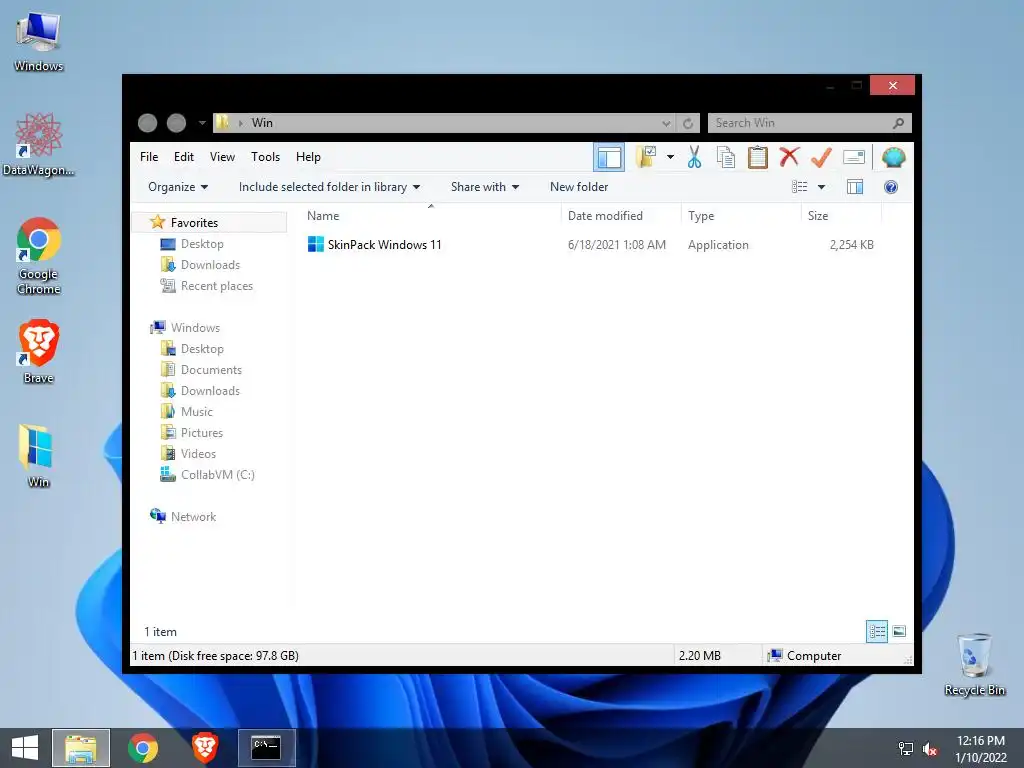
Task: Click the Email envelope toolbar icon
Action: [854, 157]
